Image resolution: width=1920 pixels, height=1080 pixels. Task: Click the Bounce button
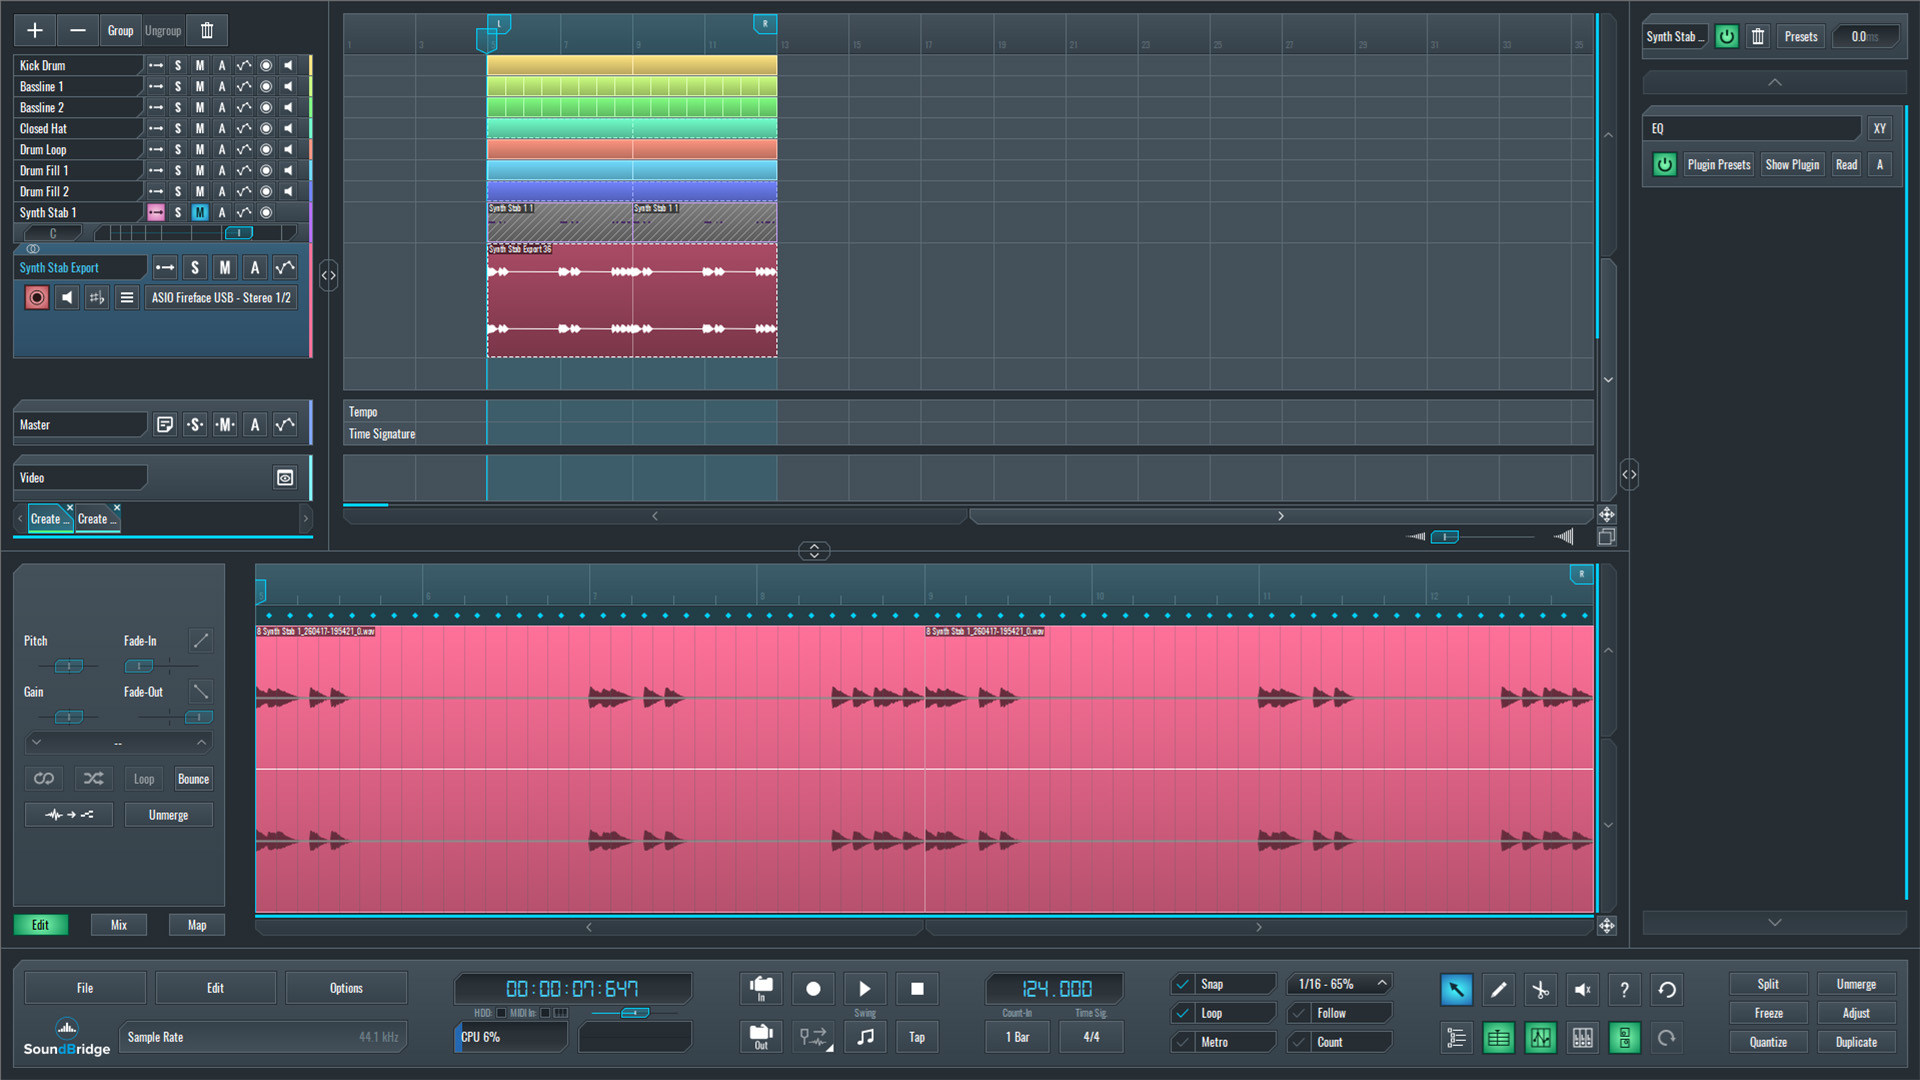[x=193, y=779]
